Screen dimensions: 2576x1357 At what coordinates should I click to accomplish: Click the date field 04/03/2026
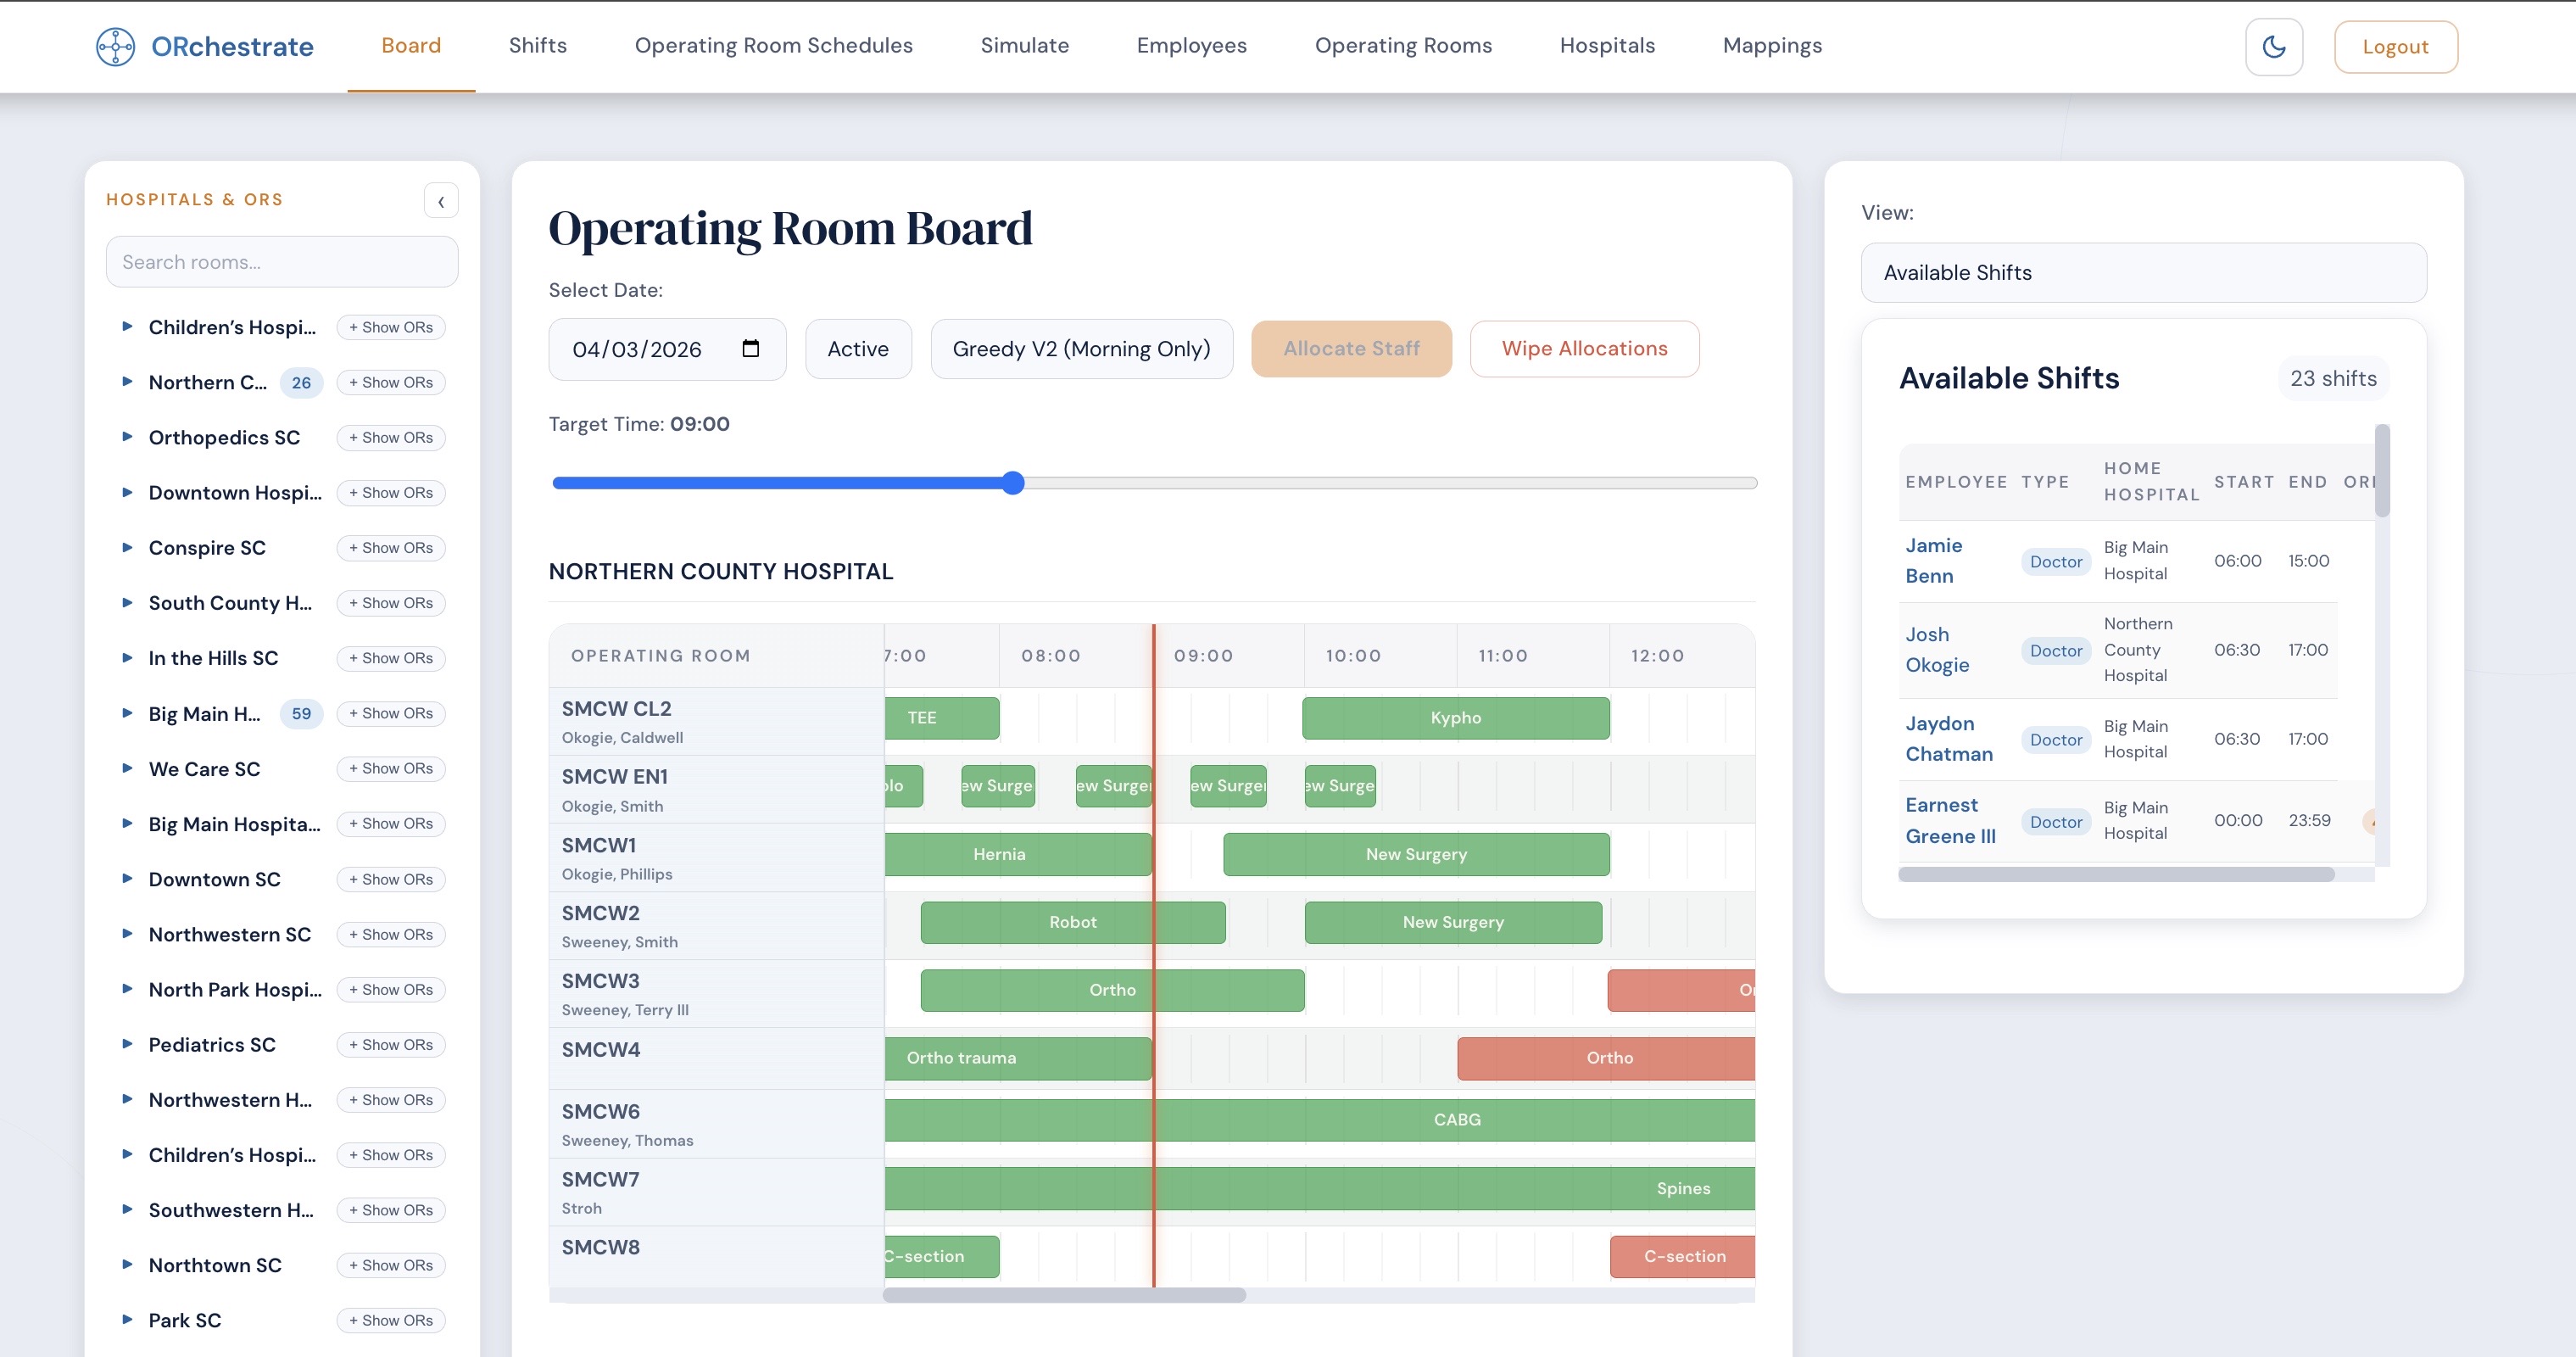[667, 349]
